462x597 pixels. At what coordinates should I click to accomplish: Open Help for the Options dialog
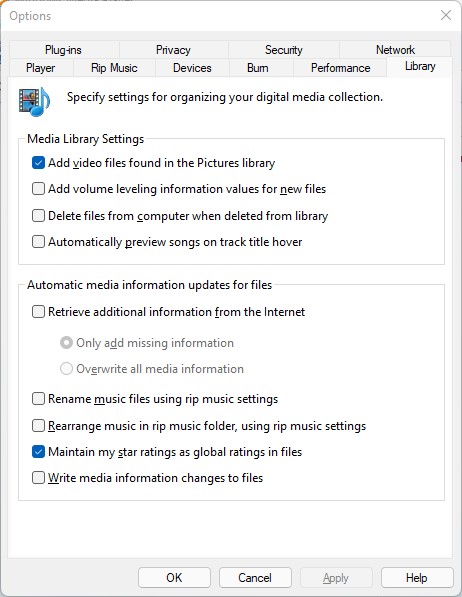point(417,578)
